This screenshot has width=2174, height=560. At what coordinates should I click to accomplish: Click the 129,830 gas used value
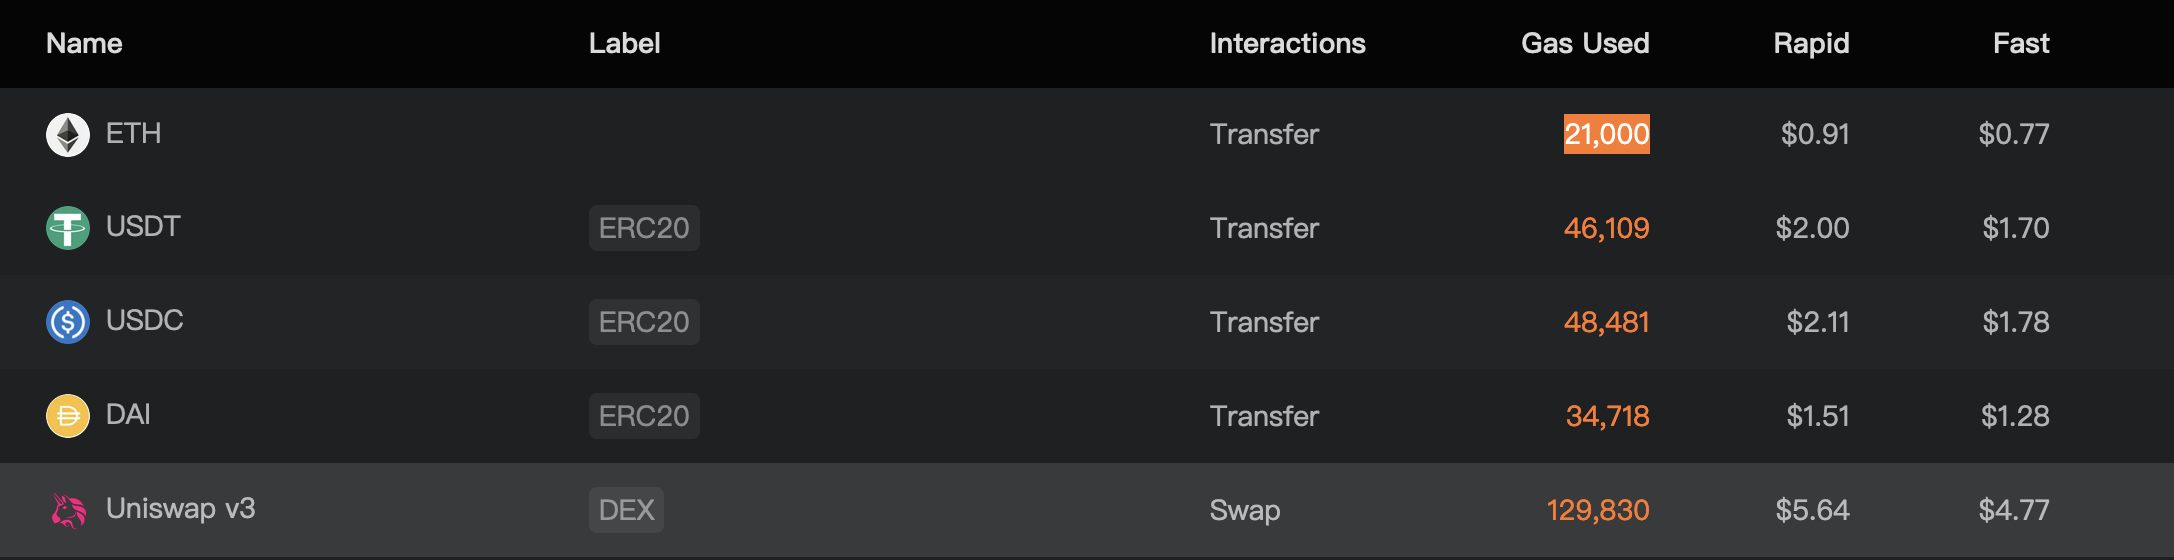click(1597, 510)
